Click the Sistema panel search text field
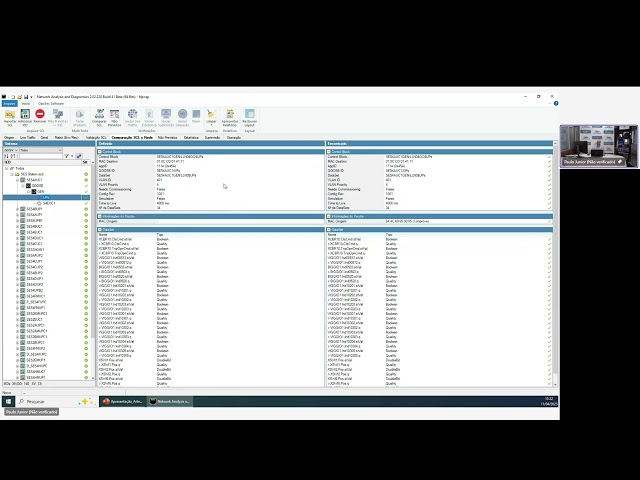The image size is (640, 480). click(41, 156)
